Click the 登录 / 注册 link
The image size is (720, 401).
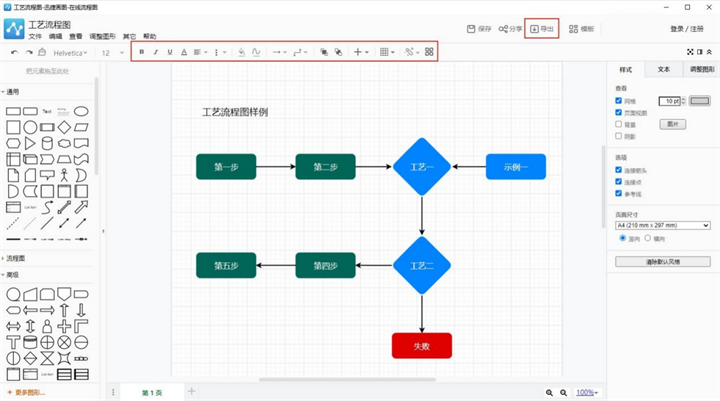click(686, 29)
